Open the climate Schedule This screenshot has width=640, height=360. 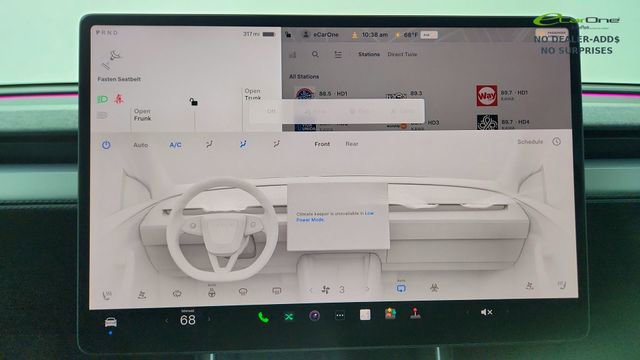[530, 142]
